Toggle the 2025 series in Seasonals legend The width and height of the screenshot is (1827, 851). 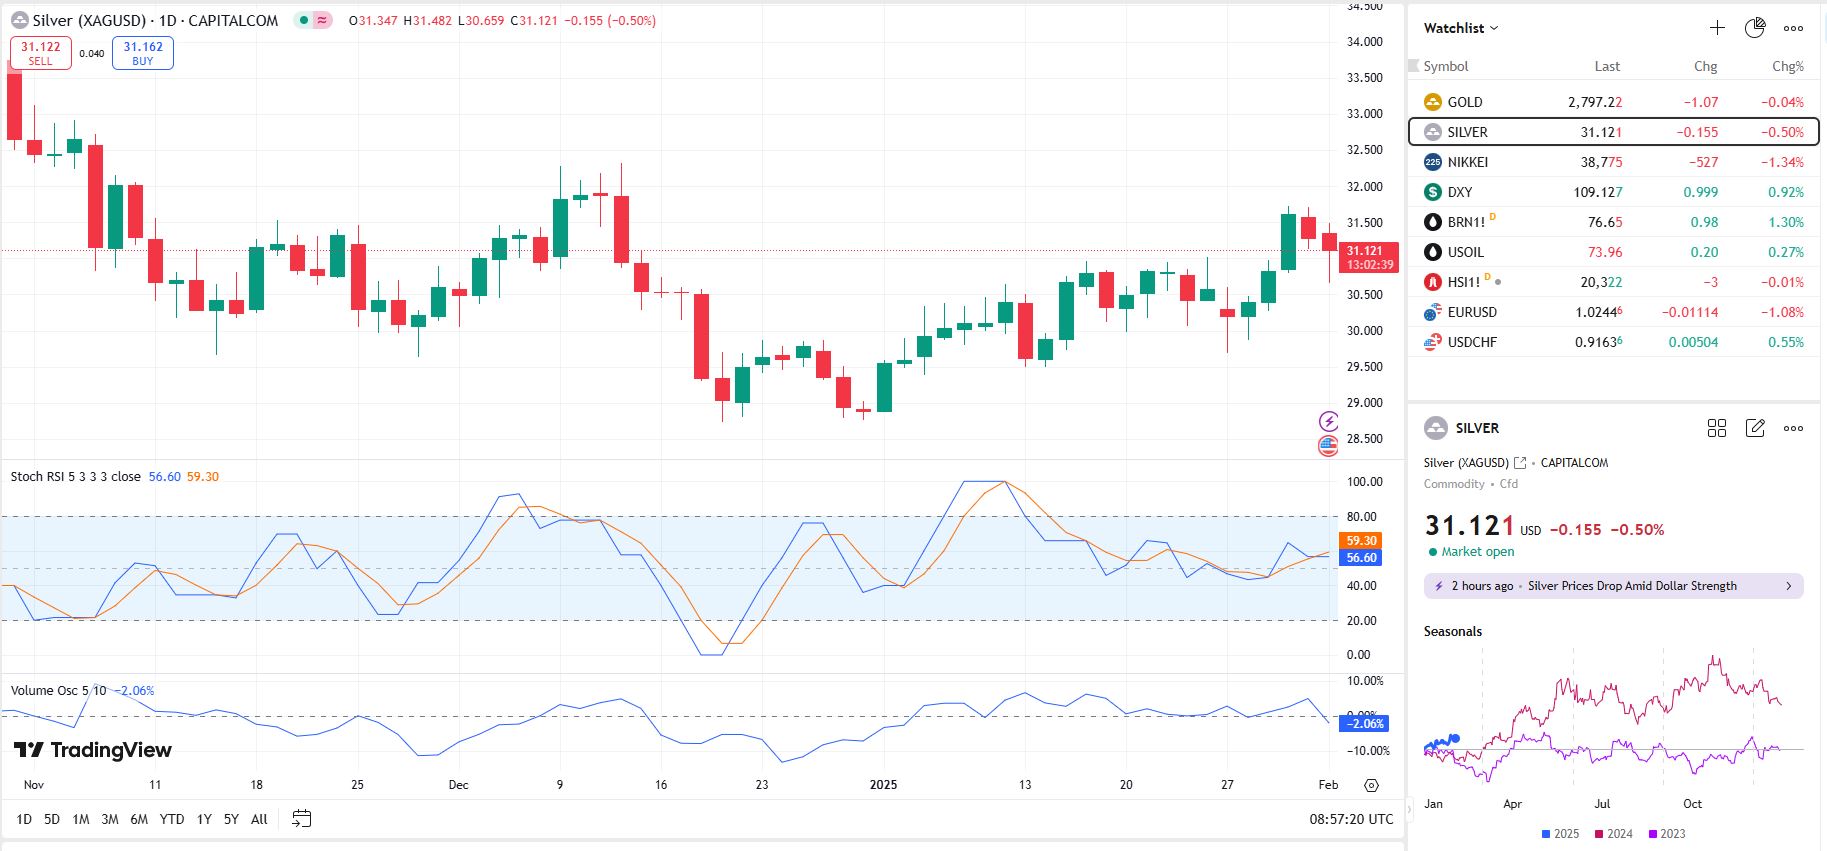1560,834
